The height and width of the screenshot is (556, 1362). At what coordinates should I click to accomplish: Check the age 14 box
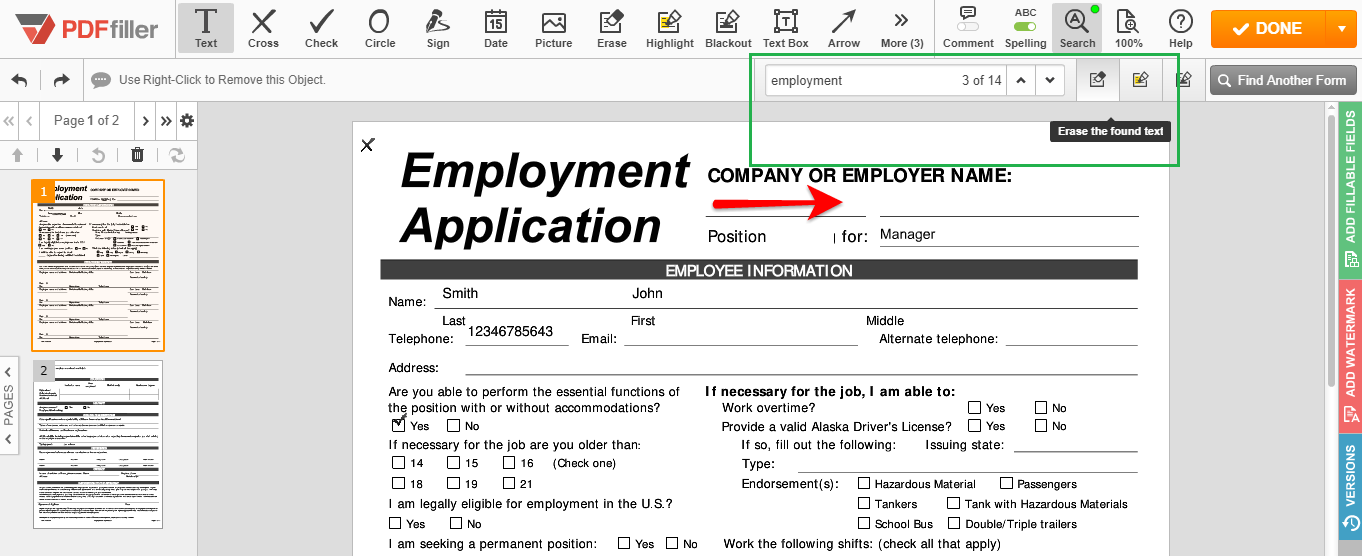[x=399, y=463]
